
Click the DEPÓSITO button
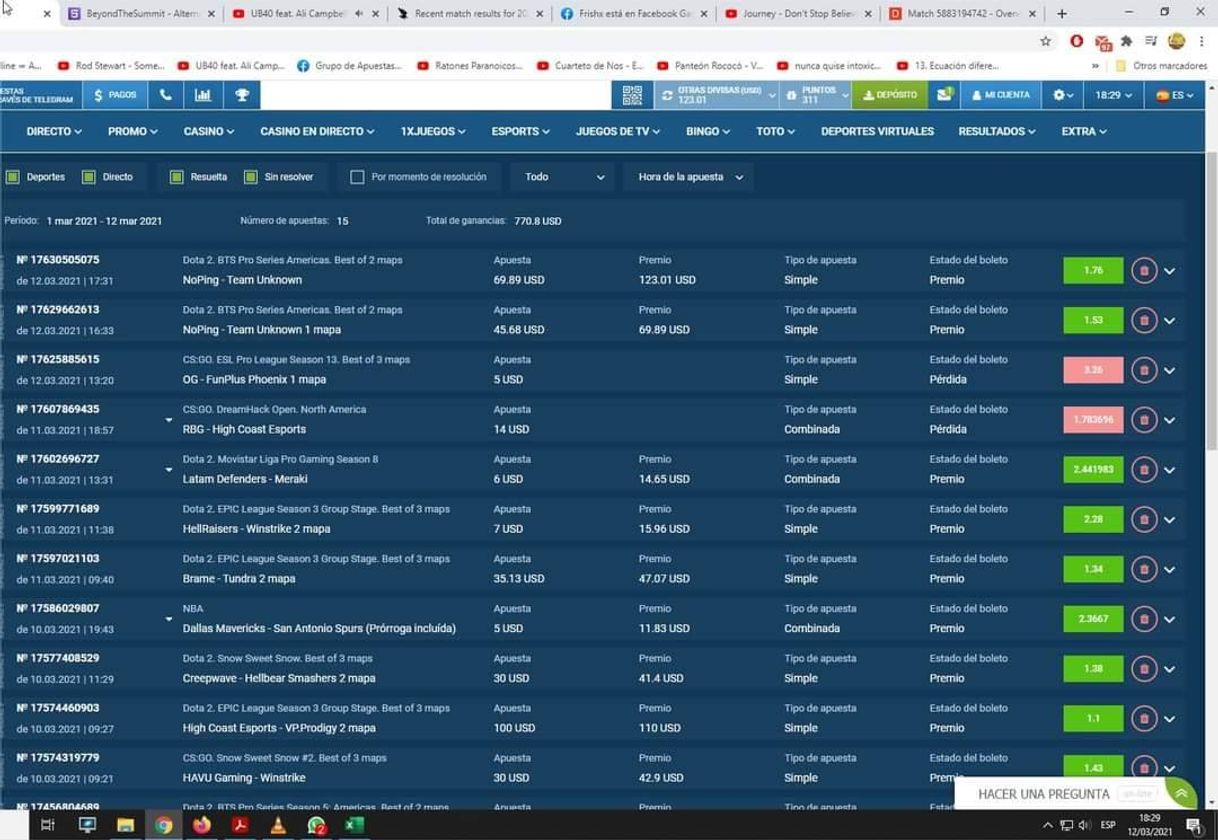pyautogui.click(x=890, y=95)
